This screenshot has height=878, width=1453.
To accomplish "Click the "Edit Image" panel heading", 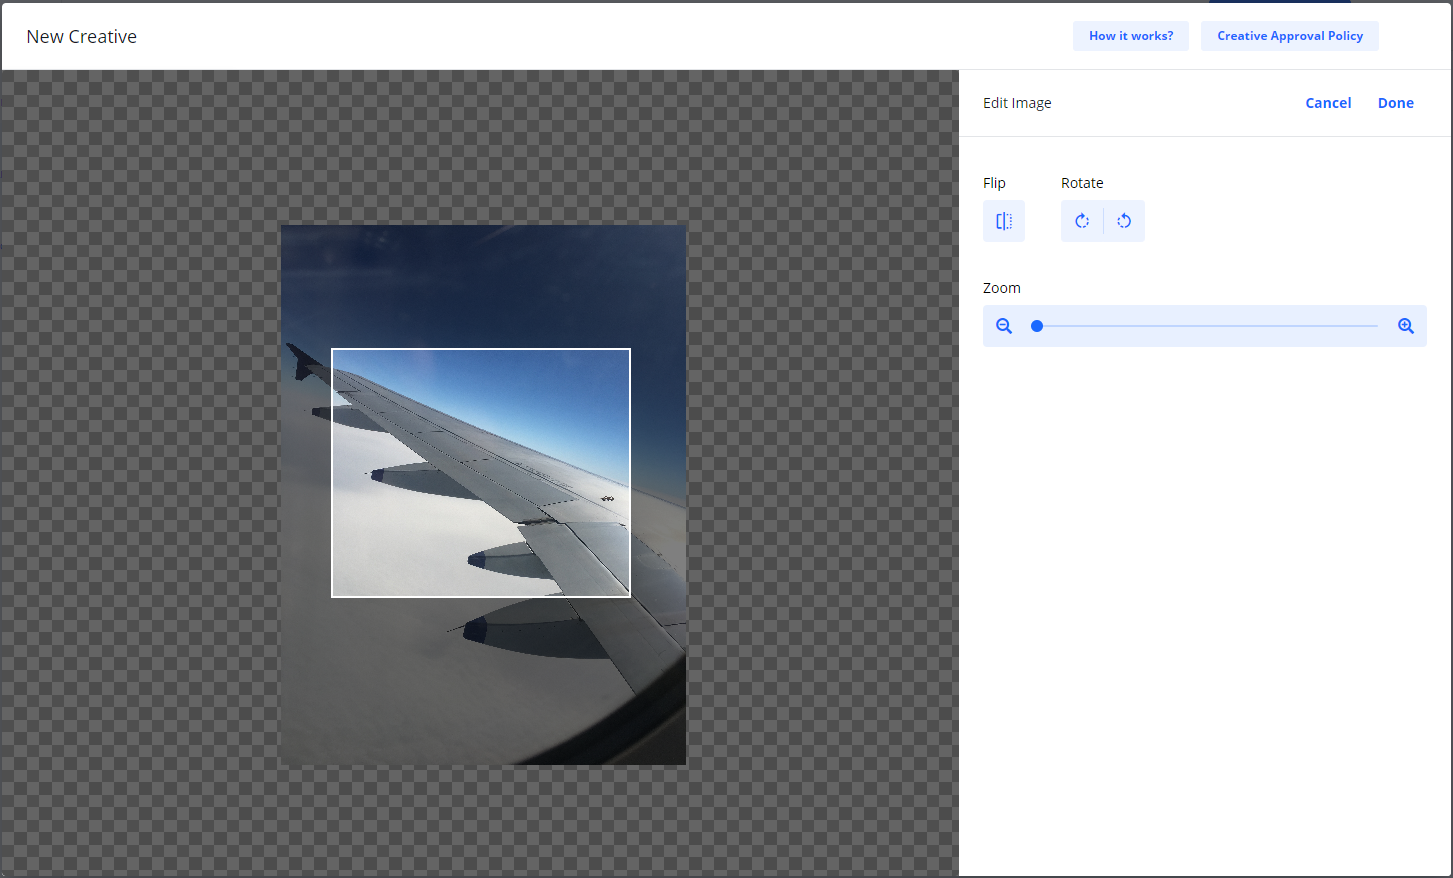I will tap(1017, 103).
